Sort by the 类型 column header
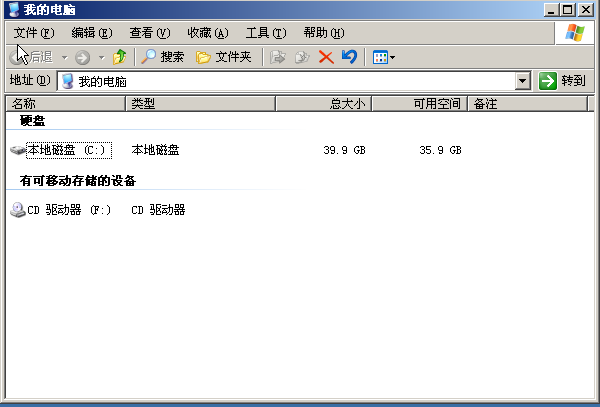Viewport: 600px width, 407px height. click(x=201, y=104)
